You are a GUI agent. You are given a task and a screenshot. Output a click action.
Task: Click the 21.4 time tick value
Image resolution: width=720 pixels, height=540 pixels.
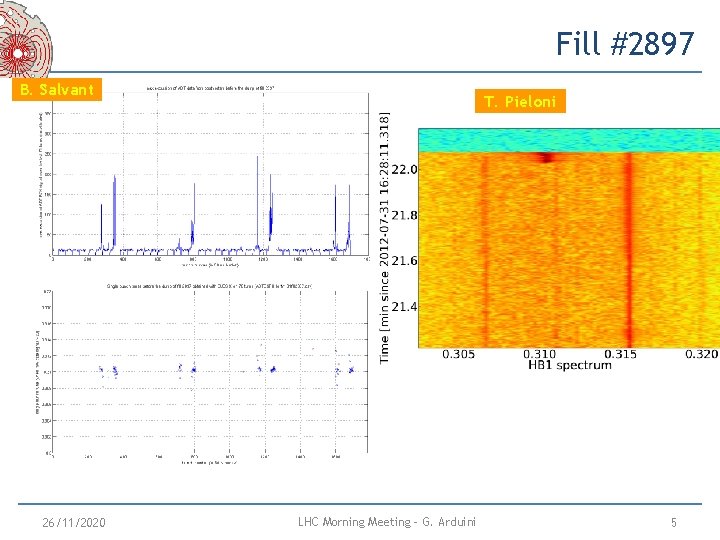tap(405, 306)
